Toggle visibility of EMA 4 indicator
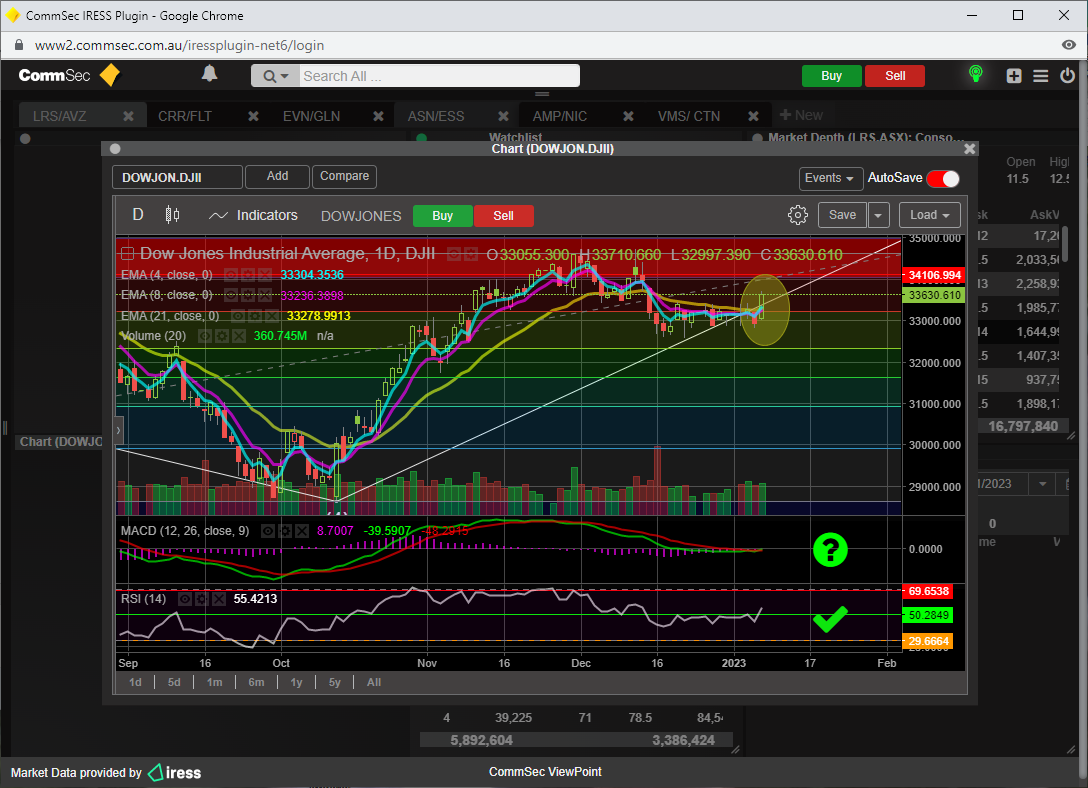This screenshot has width=1088, height=788. point(231,275)
